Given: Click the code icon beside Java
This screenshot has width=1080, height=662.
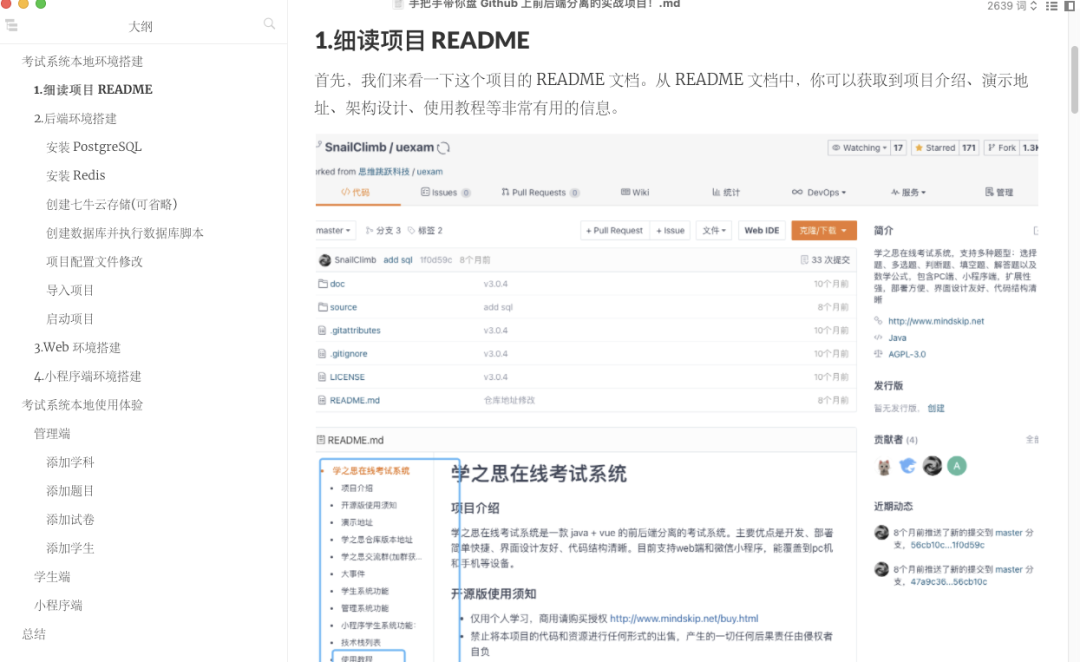Looking at the screenshot, I should (878, 338).
